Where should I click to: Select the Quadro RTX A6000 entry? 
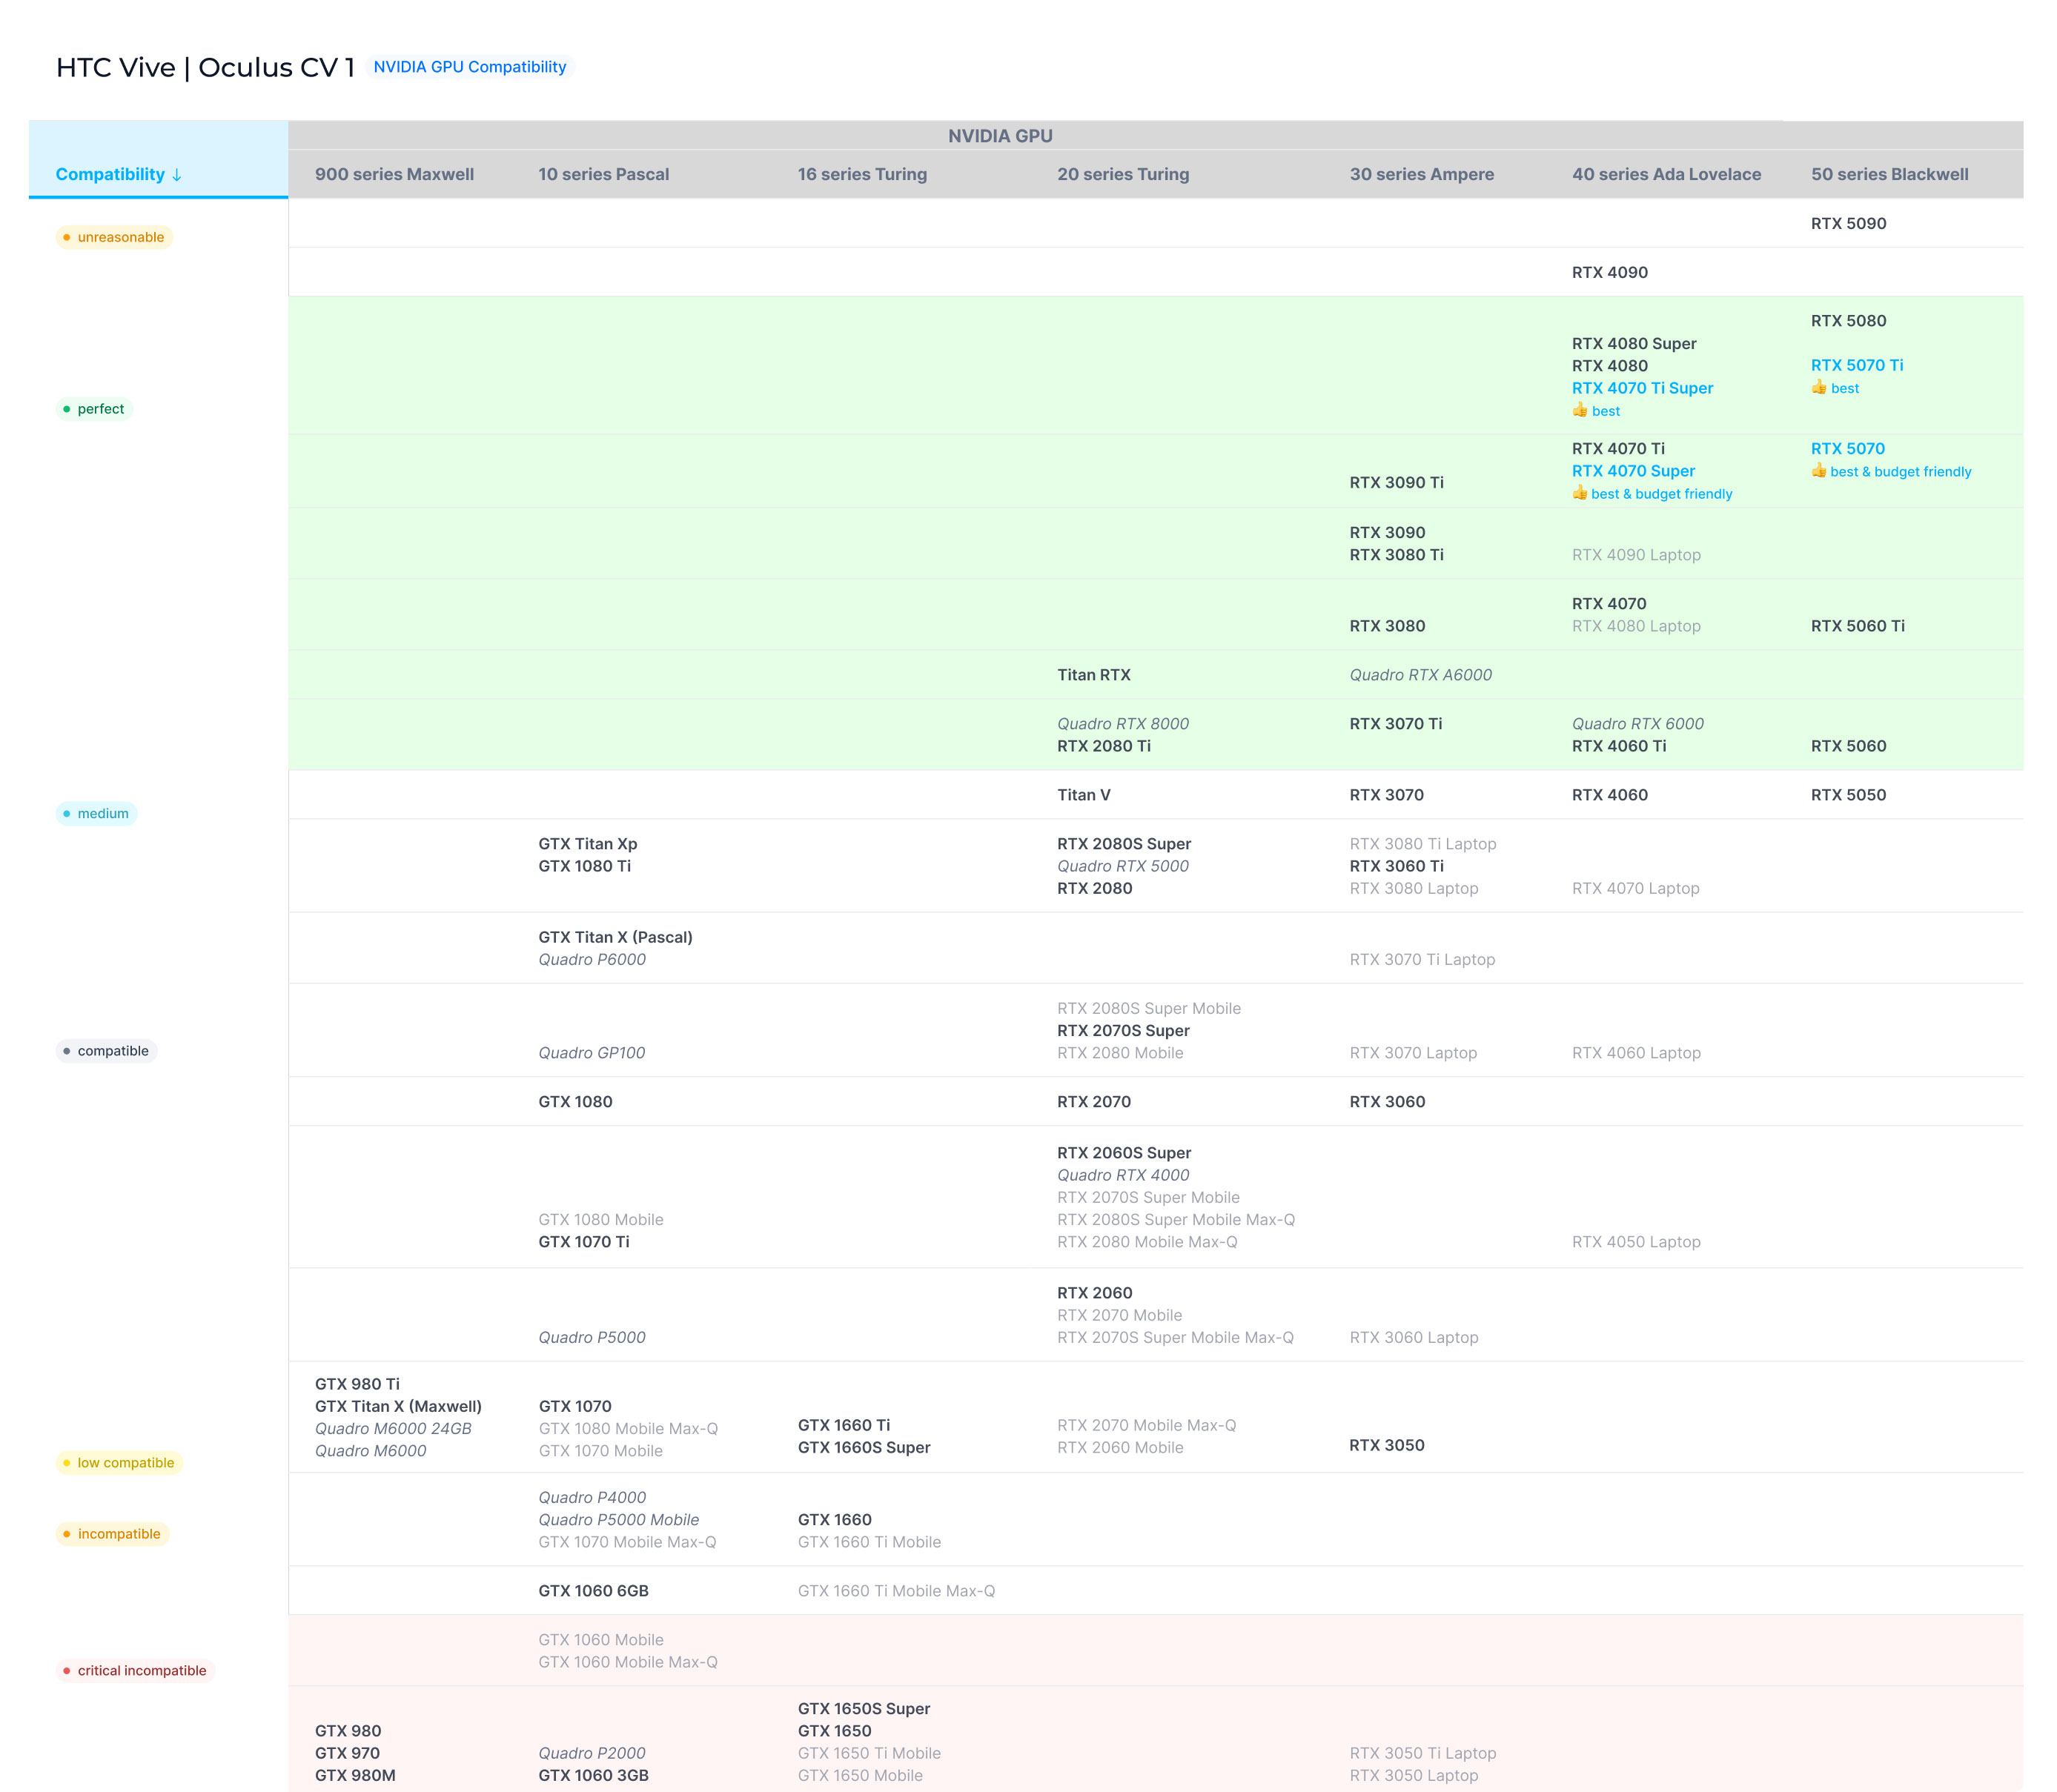pos(1420,675)
